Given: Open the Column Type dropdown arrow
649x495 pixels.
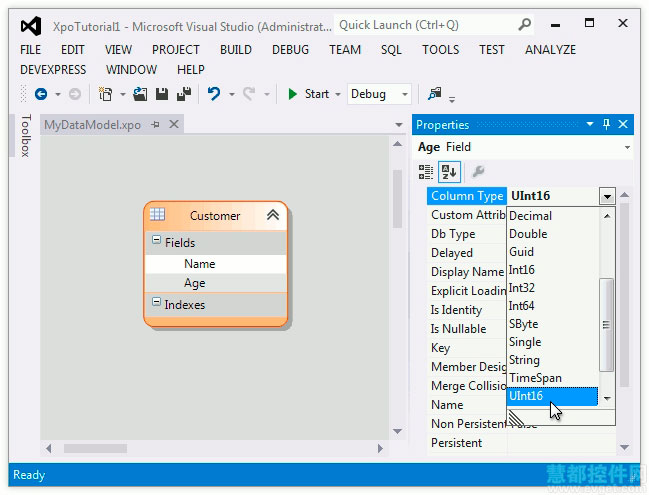Looking at the screenshot, I should click(607, 196).
